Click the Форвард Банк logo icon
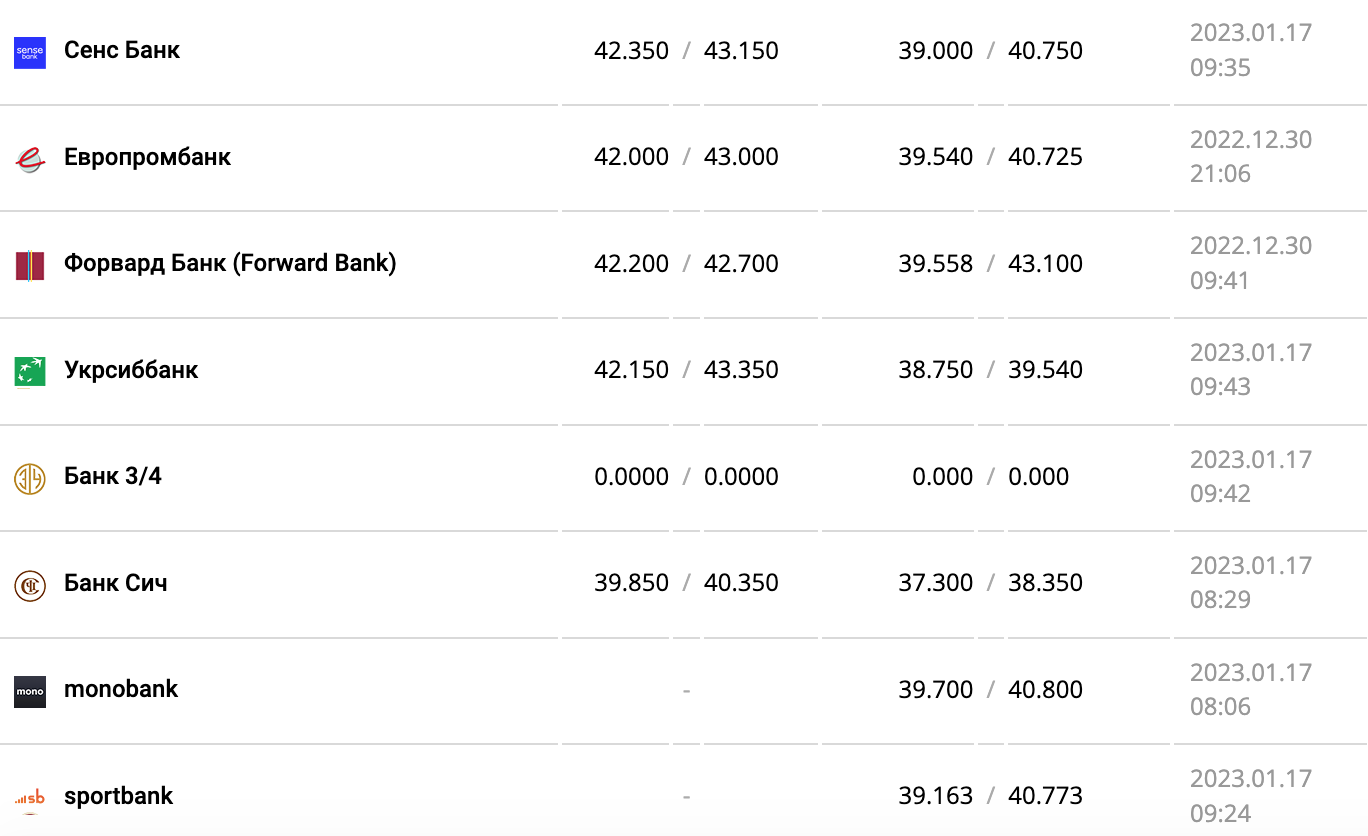Screen dimensions: 1368x836 click(x=30, y=266)
